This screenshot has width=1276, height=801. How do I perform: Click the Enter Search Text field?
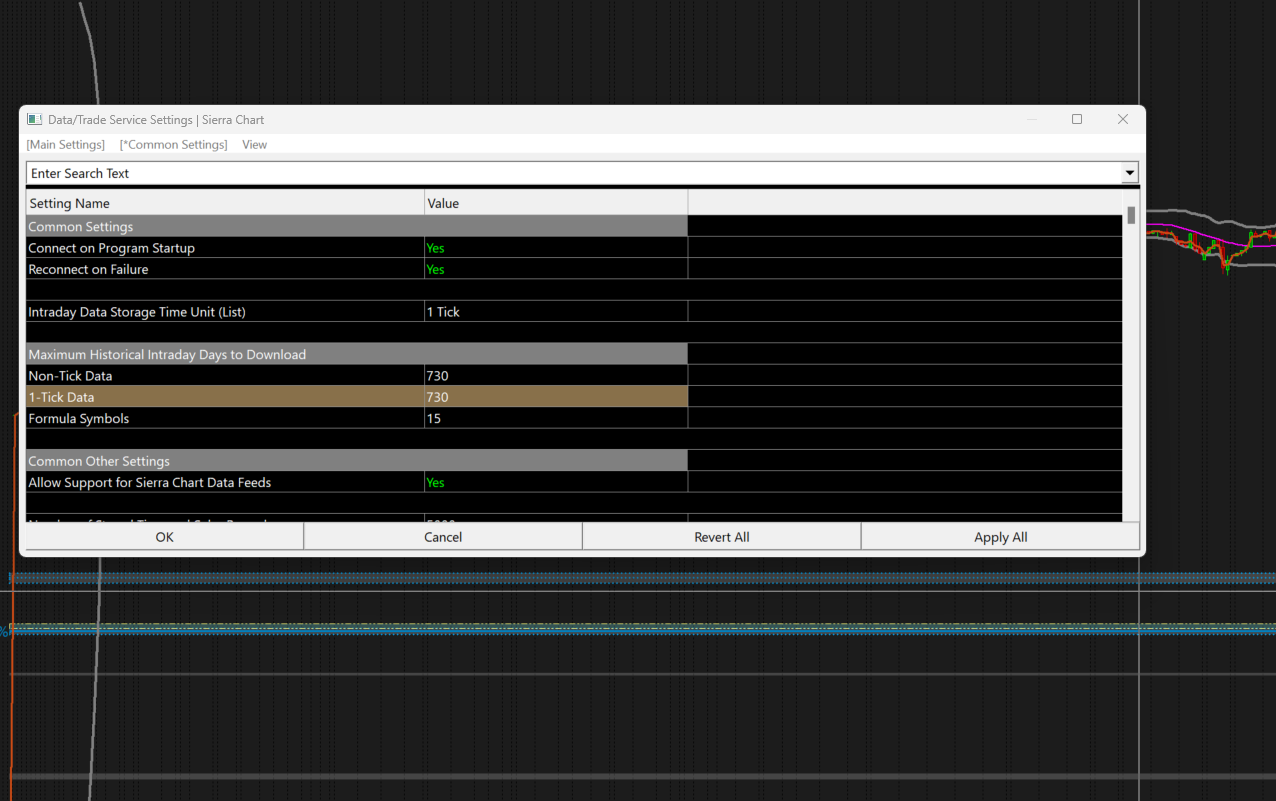click(x=574, y=173)
